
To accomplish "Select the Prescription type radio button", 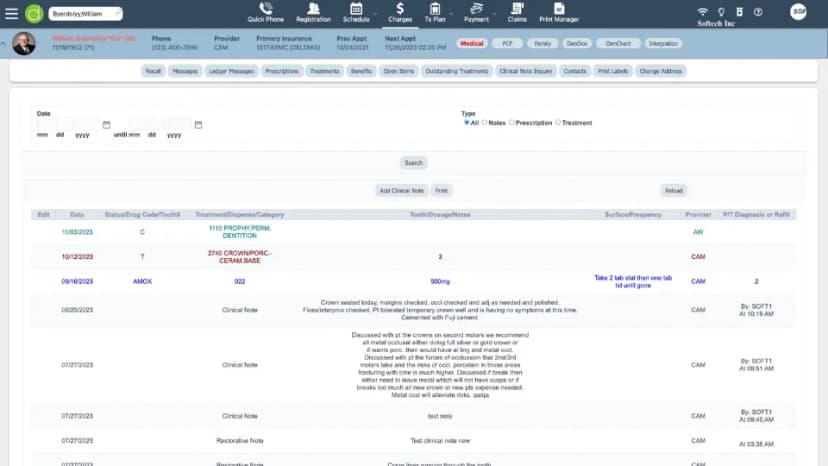I will tap(512, 123).
